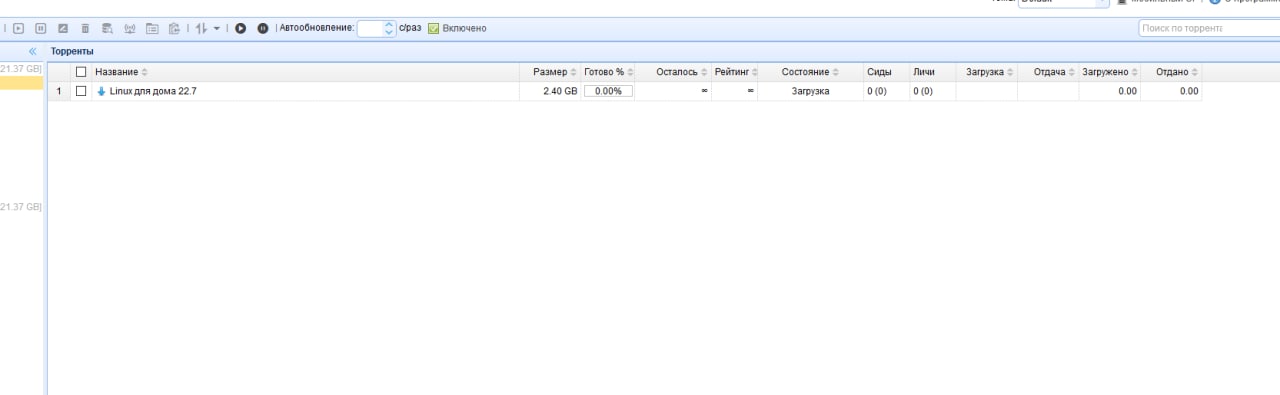Click the blue download arrow status icon
The width and height of the screenshot is (1280, 395).
(101, 91)
